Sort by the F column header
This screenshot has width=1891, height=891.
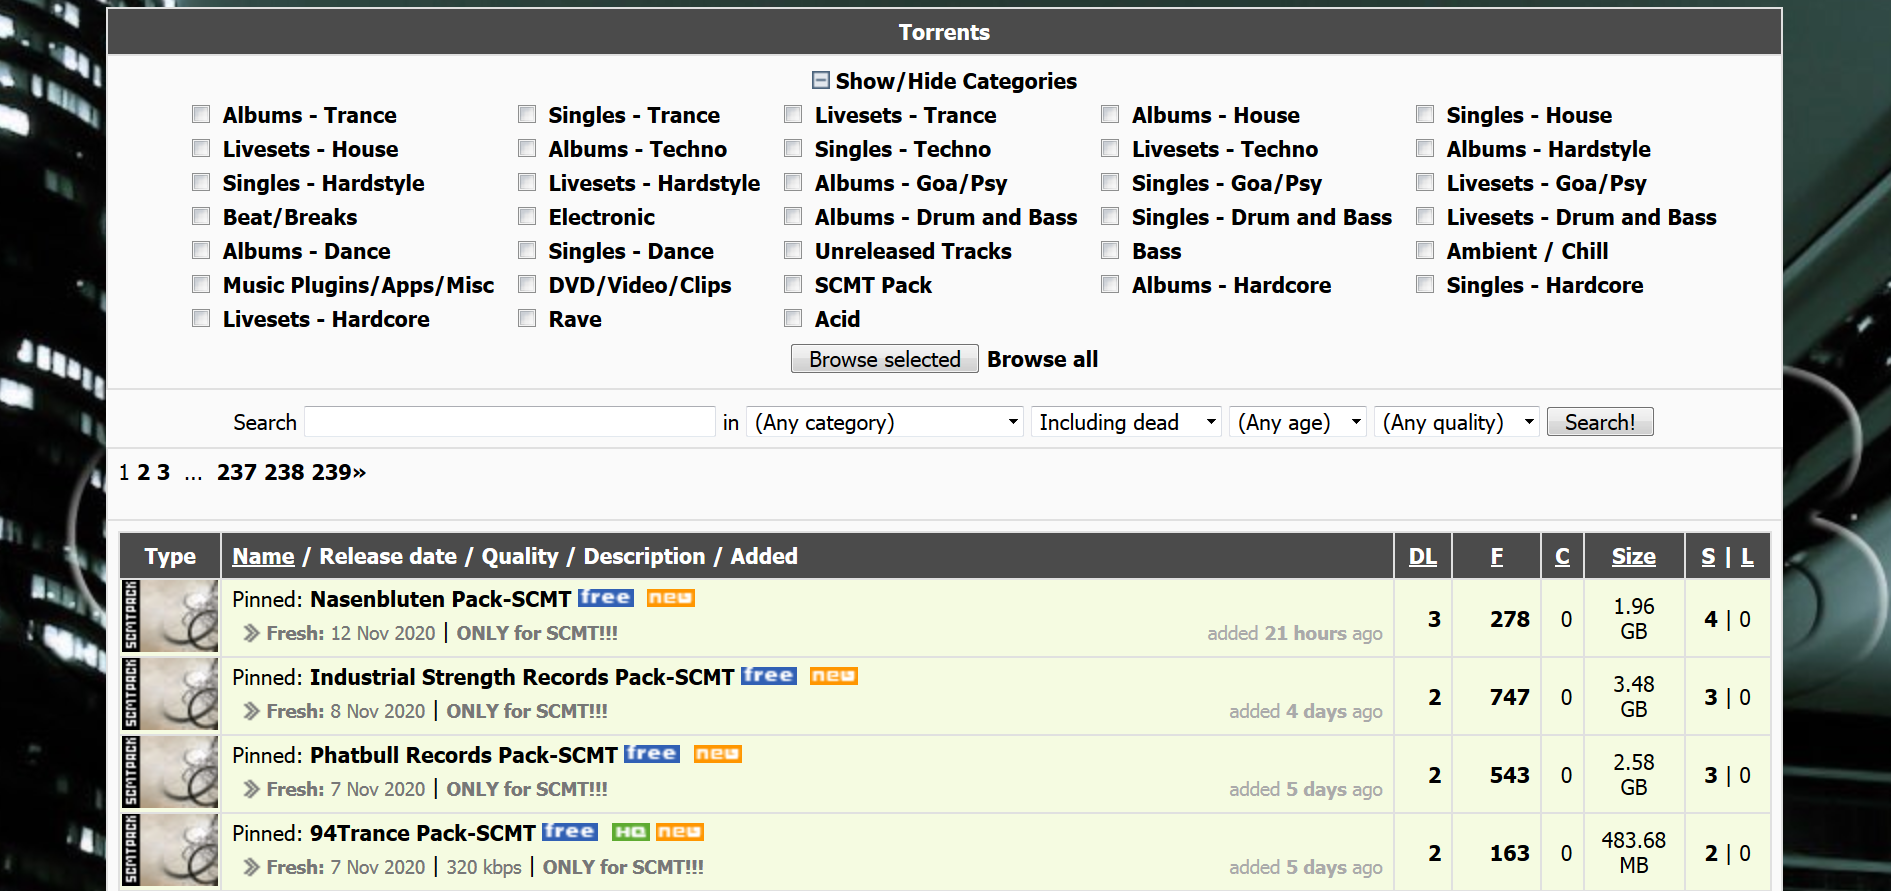1496,556
